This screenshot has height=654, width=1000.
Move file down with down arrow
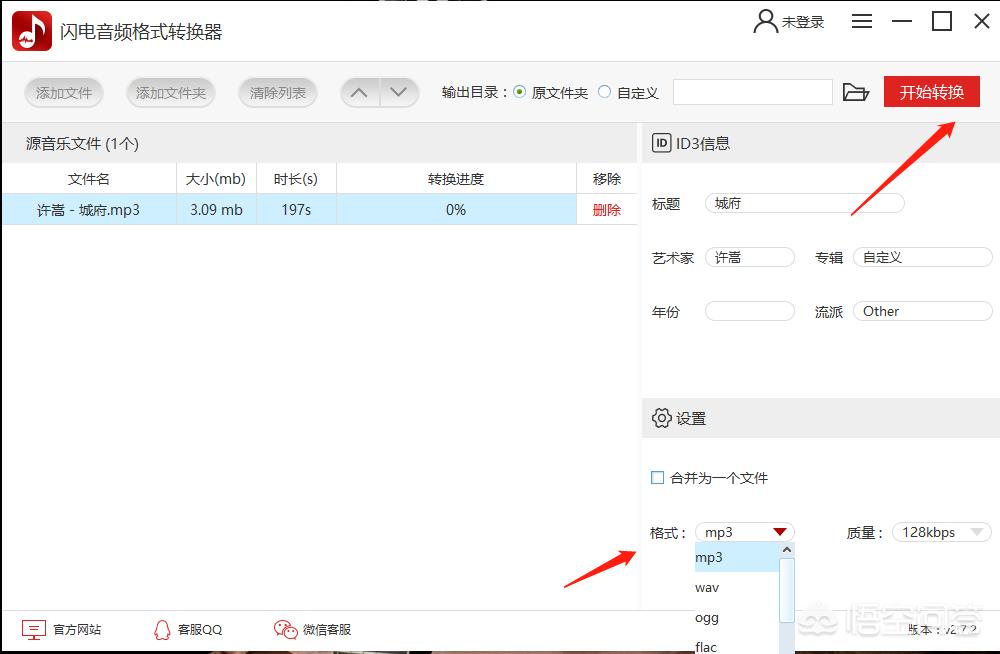(x=399, y=93)
